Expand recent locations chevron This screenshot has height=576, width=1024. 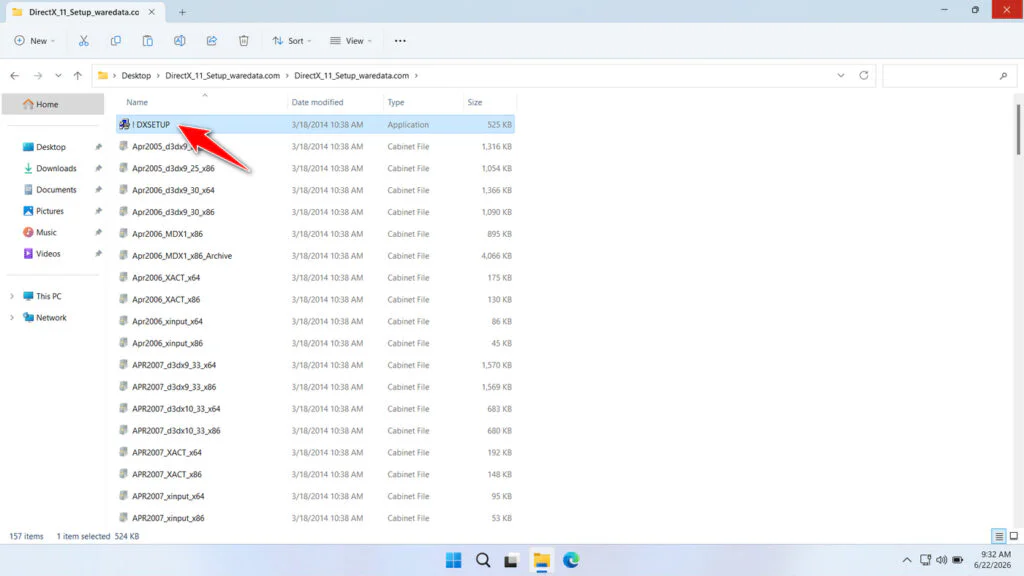tap(58, 76)
